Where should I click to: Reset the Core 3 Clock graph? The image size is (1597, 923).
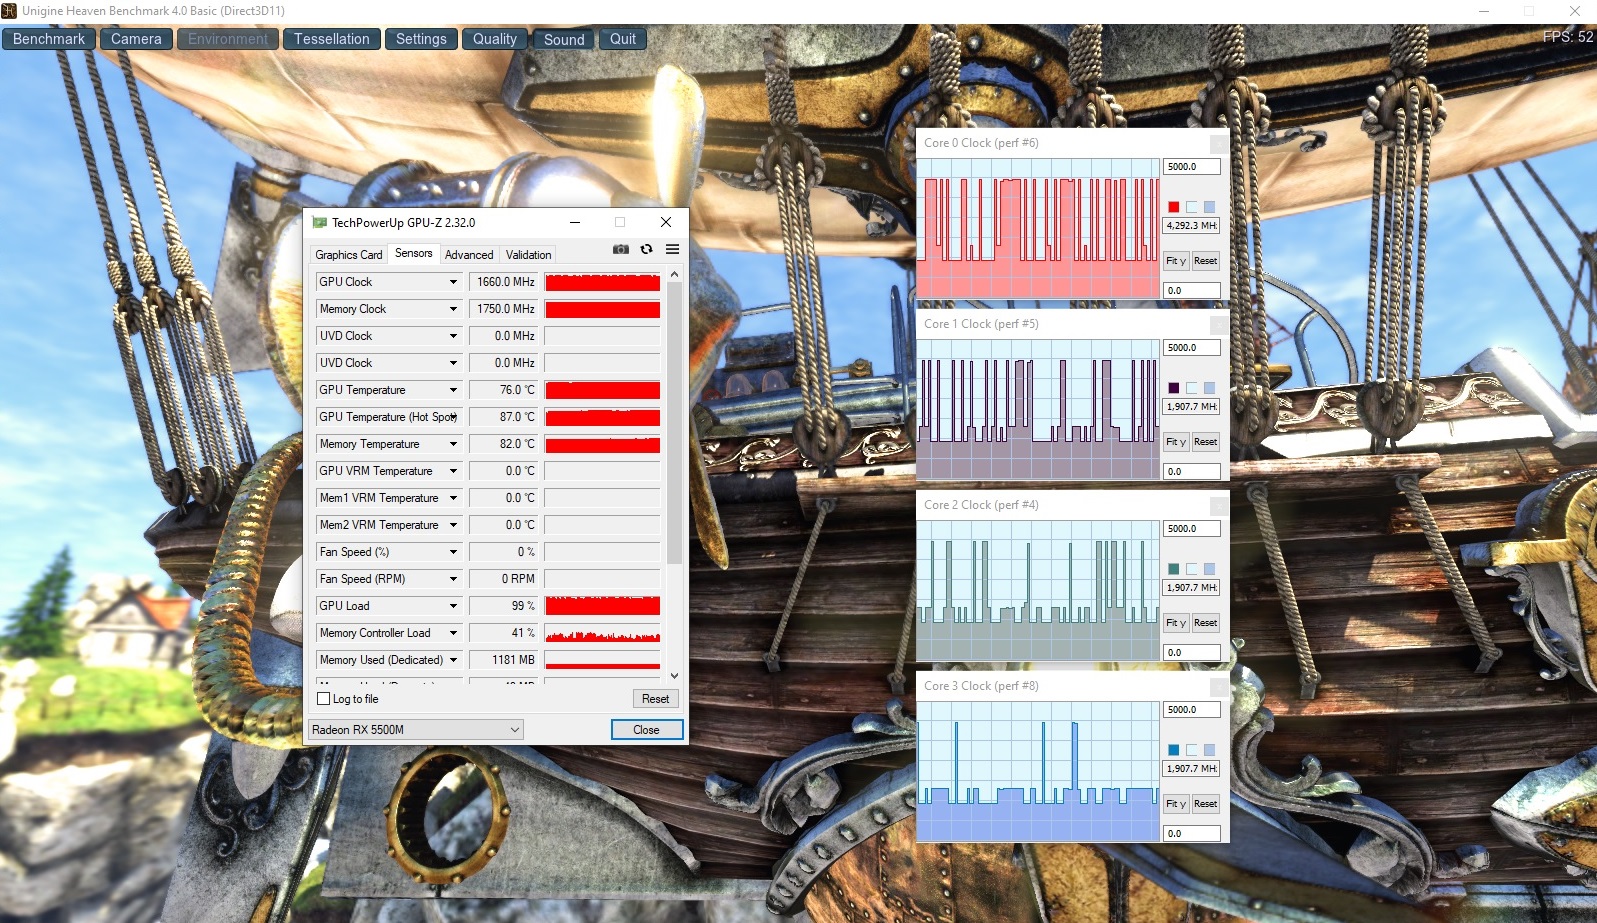point(1206,804)
